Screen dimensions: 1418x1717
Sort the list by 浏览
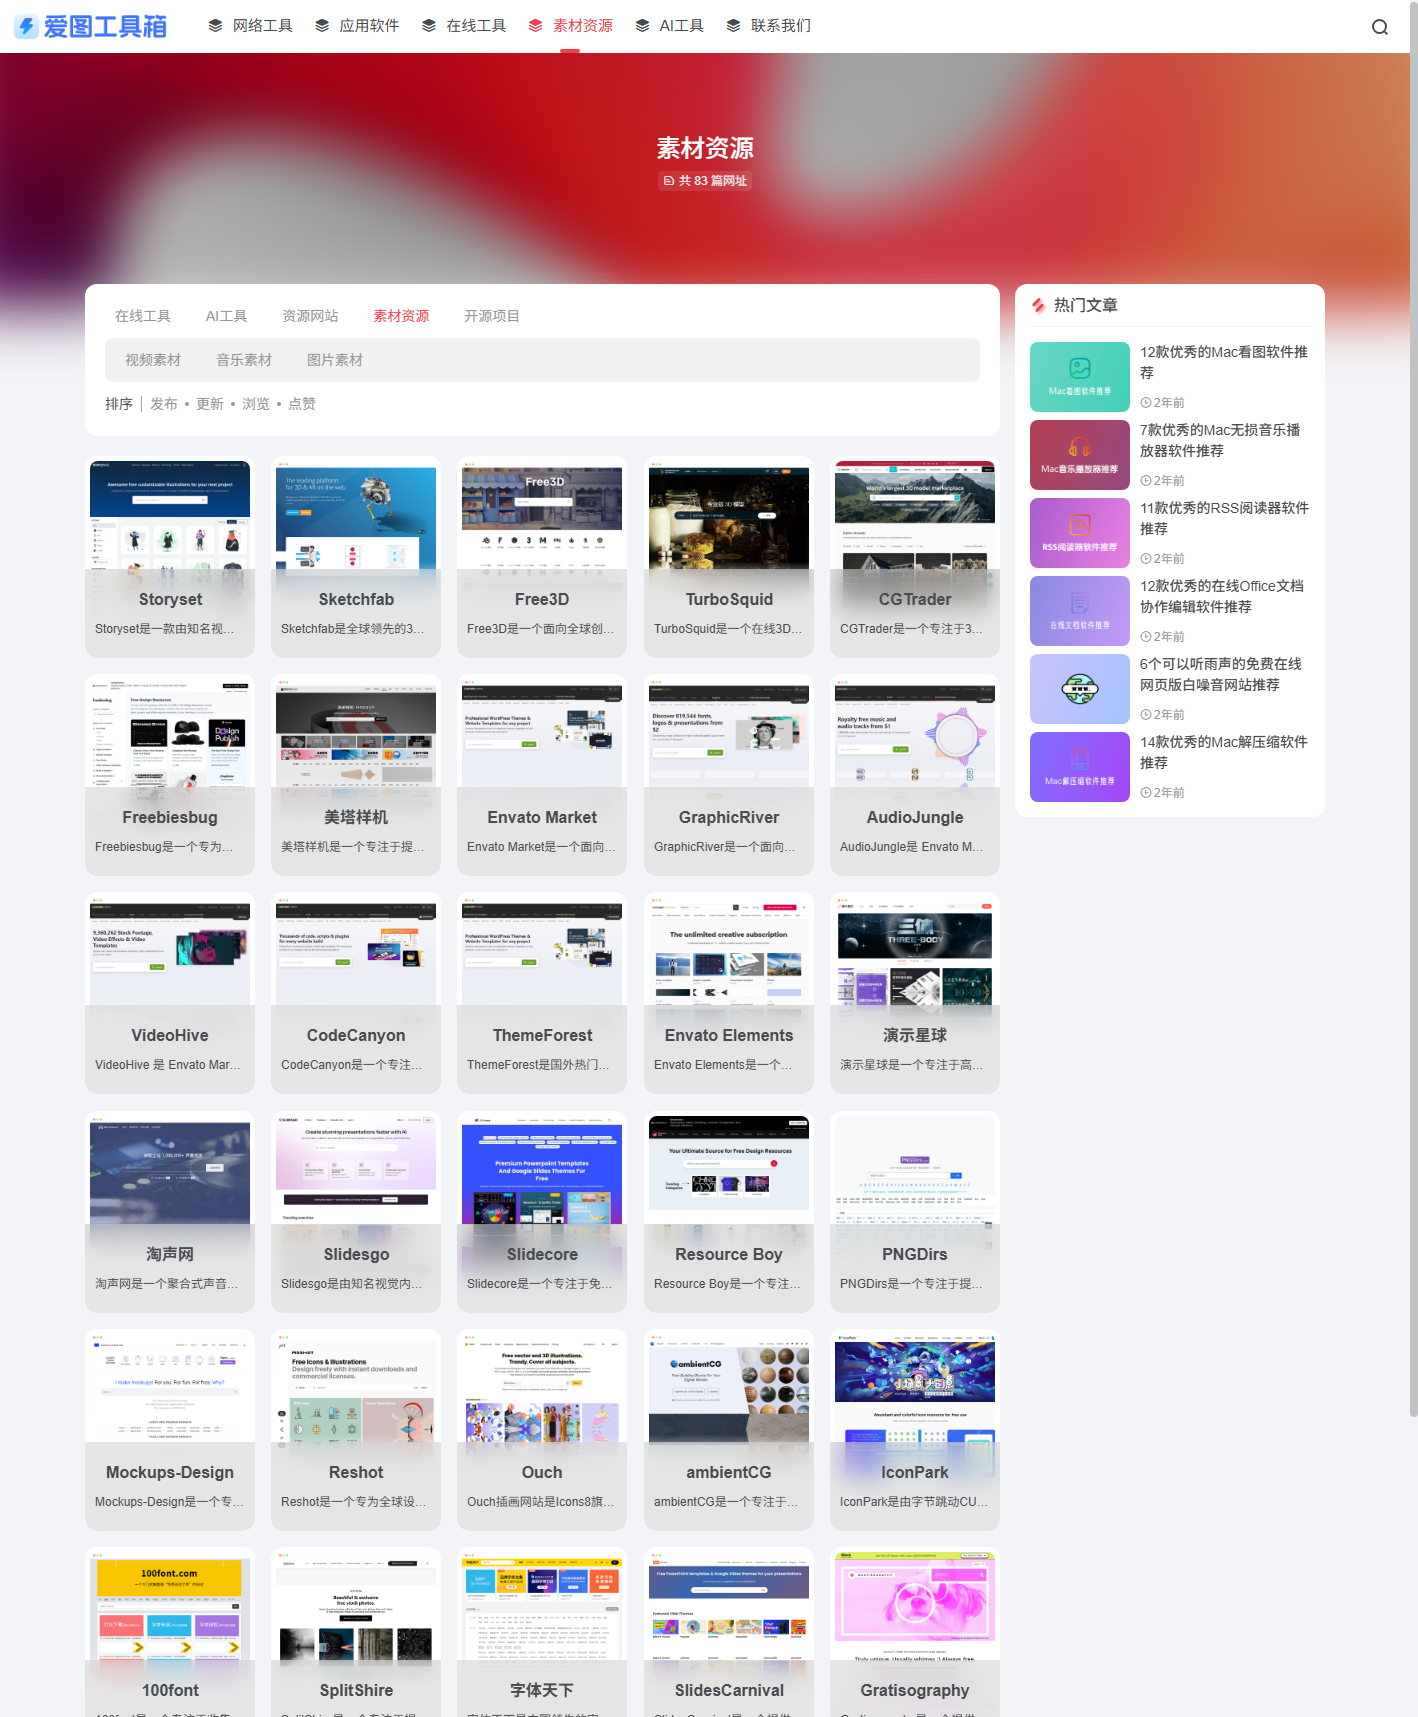pos(256,404)
